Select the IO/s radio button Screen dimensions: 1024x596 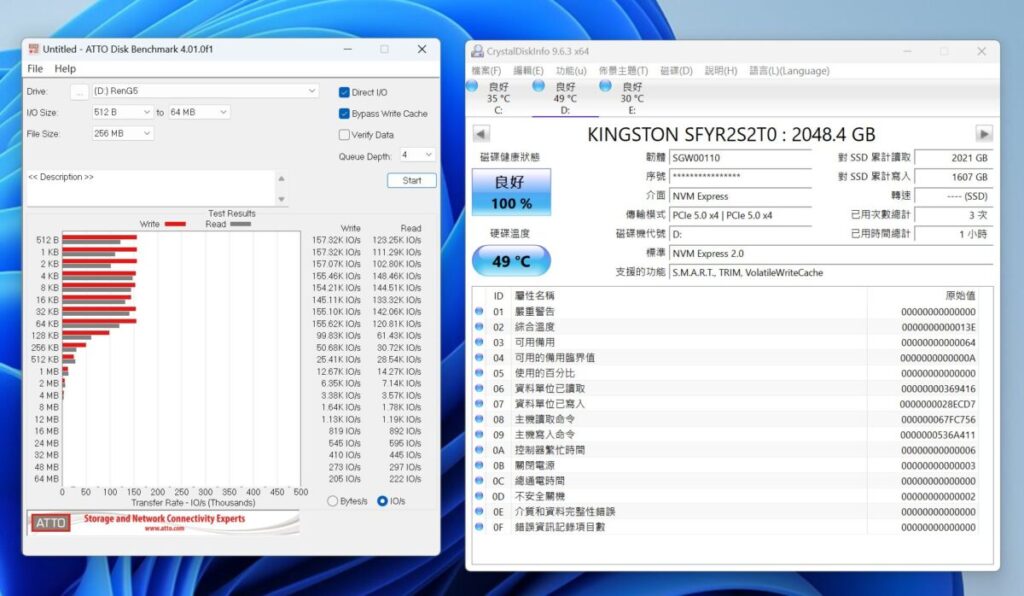pos(383,501)
